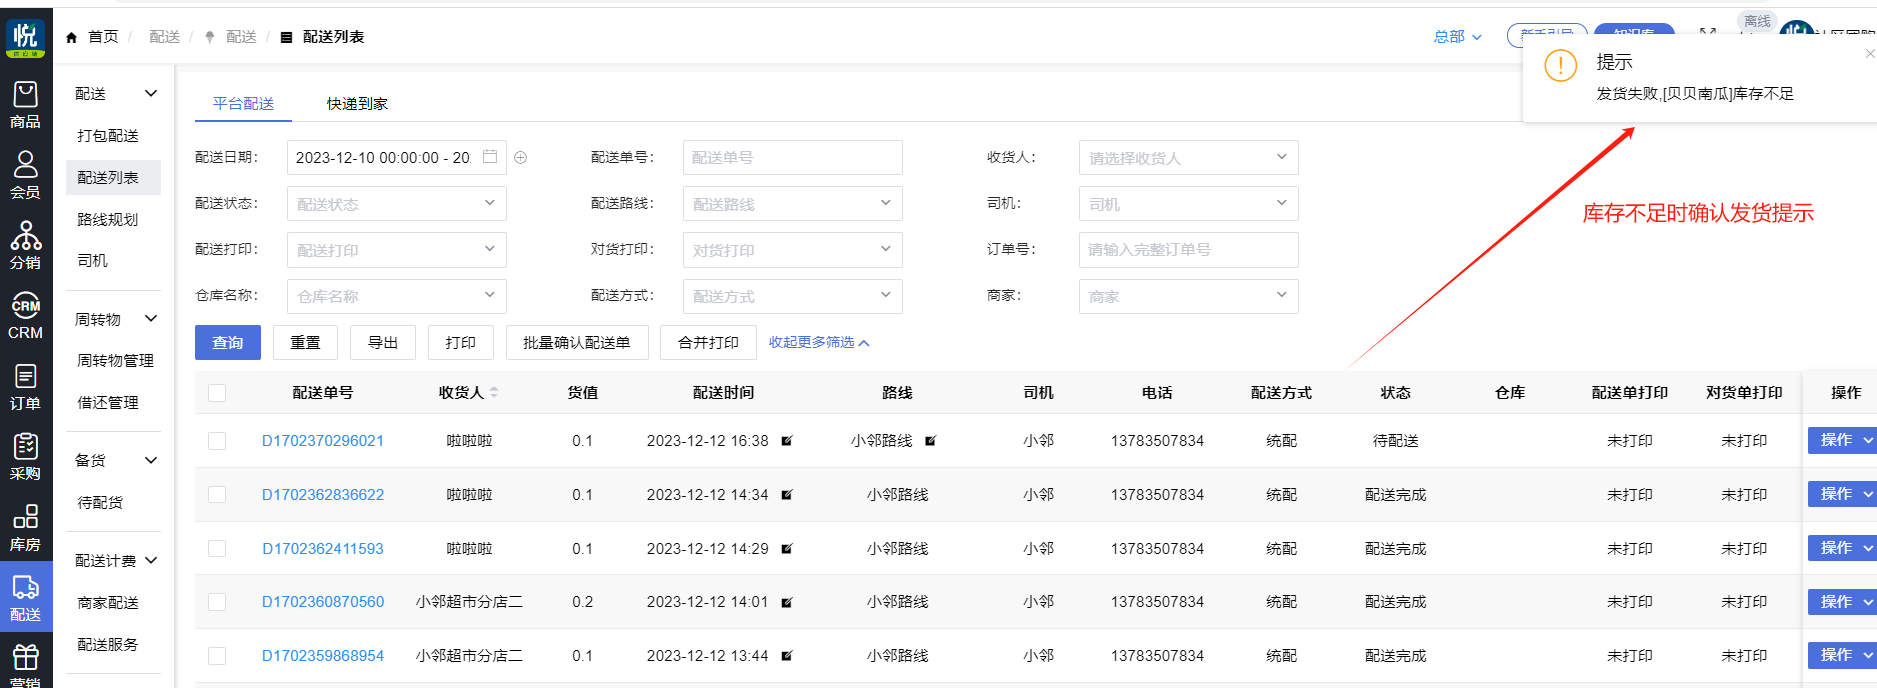Switch to 快递到家 tab
Screen dimensions: 1877x688
(x=357, y=103)
